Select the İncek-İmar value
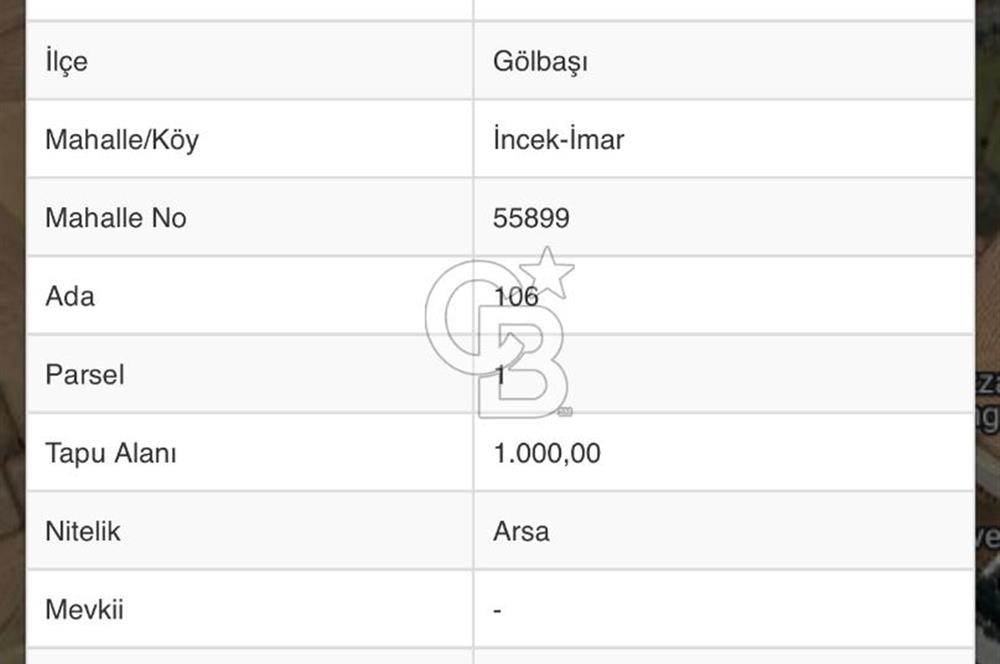The height and width of the screenshot is (664, 1000). click(559, 140)
